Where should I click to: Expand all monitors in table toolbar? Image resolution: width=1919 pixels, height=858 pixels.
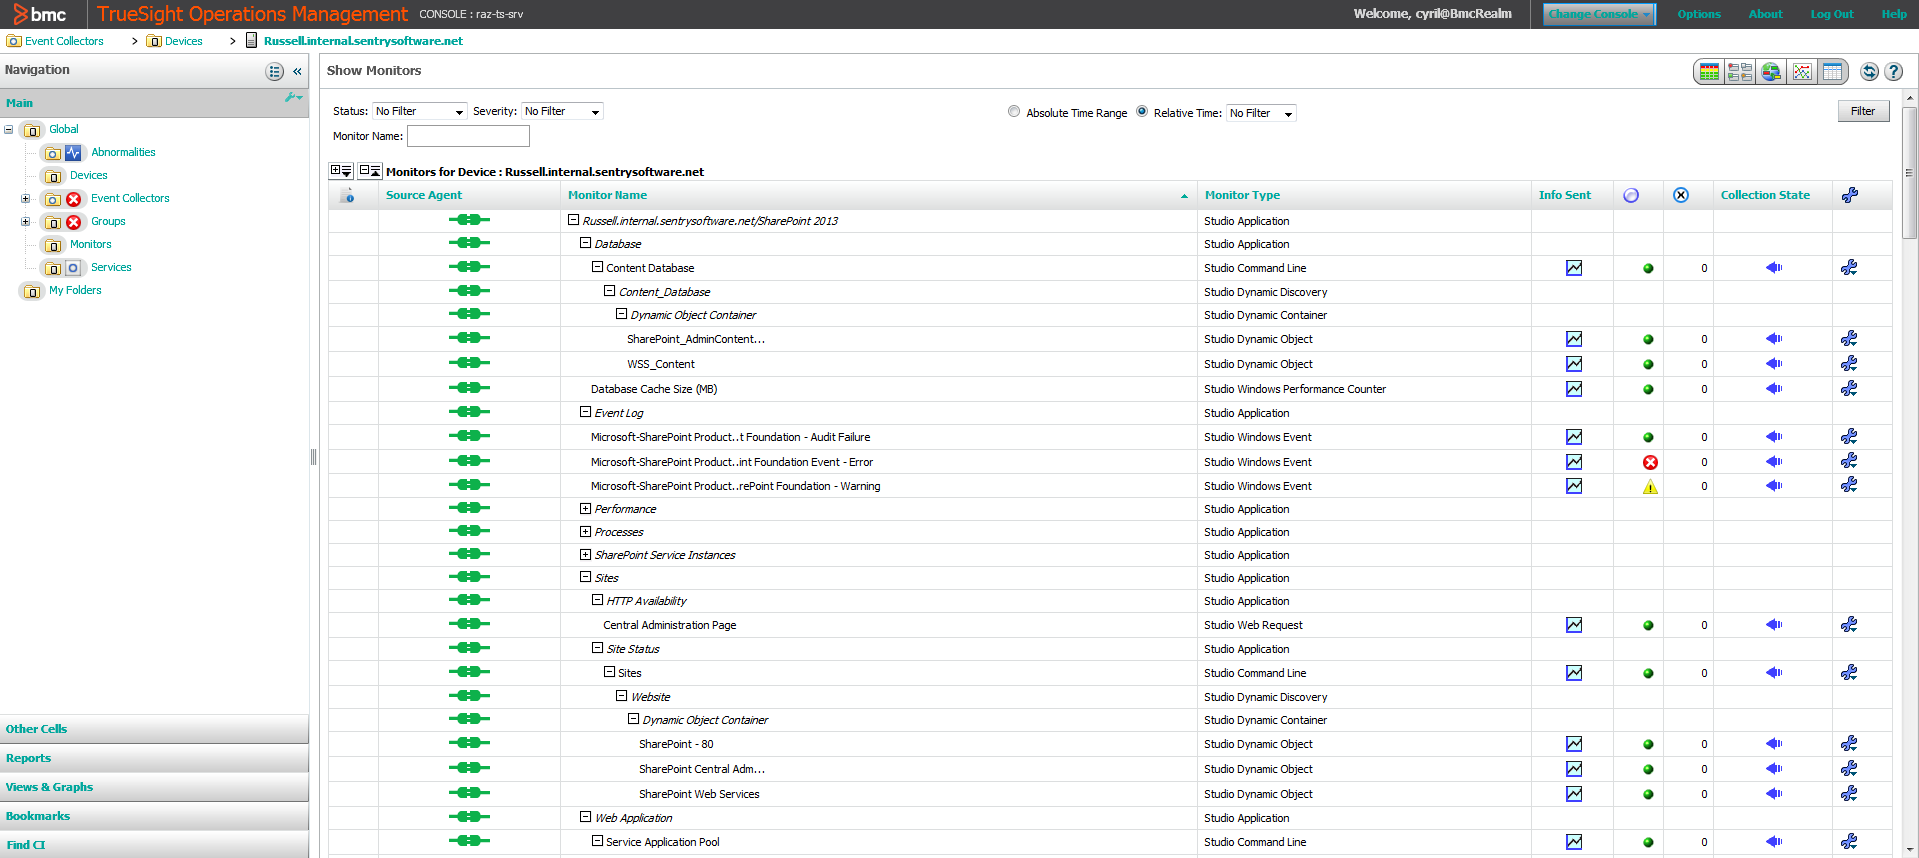(341, 171)
